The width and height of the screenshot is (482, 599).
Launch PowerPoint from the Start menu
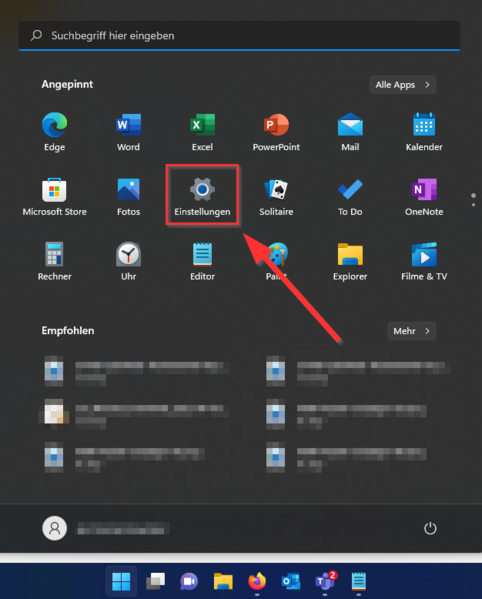[276, 131]
